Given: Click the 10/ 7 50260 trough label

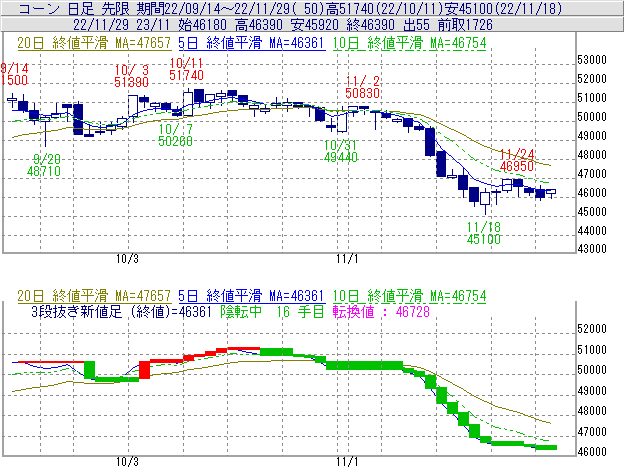Looking at the screenshot, I should coord(176,135).
